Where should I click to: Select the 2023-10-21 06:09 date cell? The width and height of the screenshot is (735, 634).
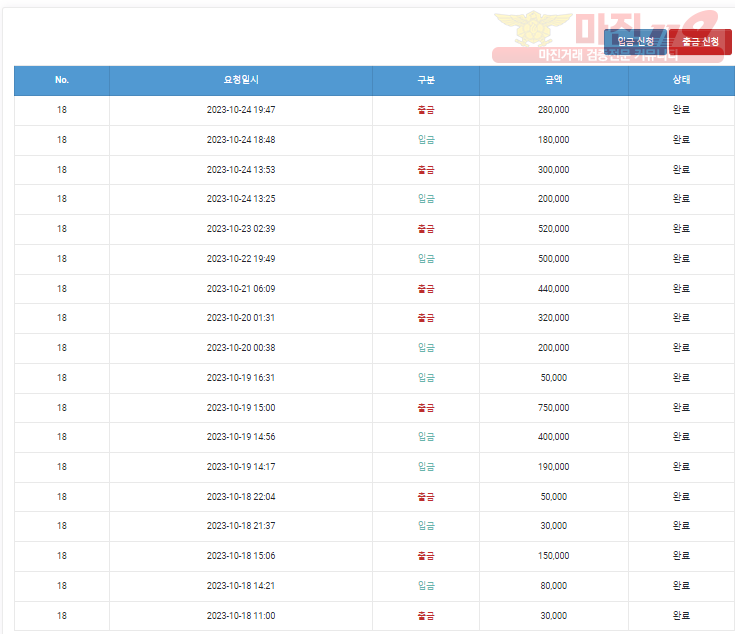pos(241,288)
